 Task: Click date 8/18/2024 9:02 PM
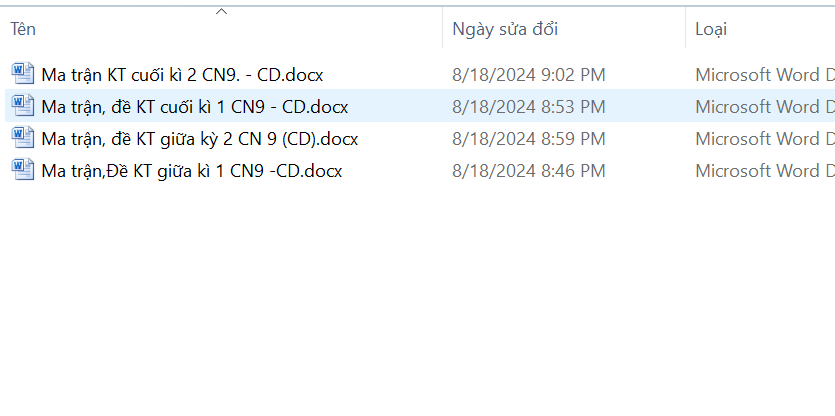(529, 75)
